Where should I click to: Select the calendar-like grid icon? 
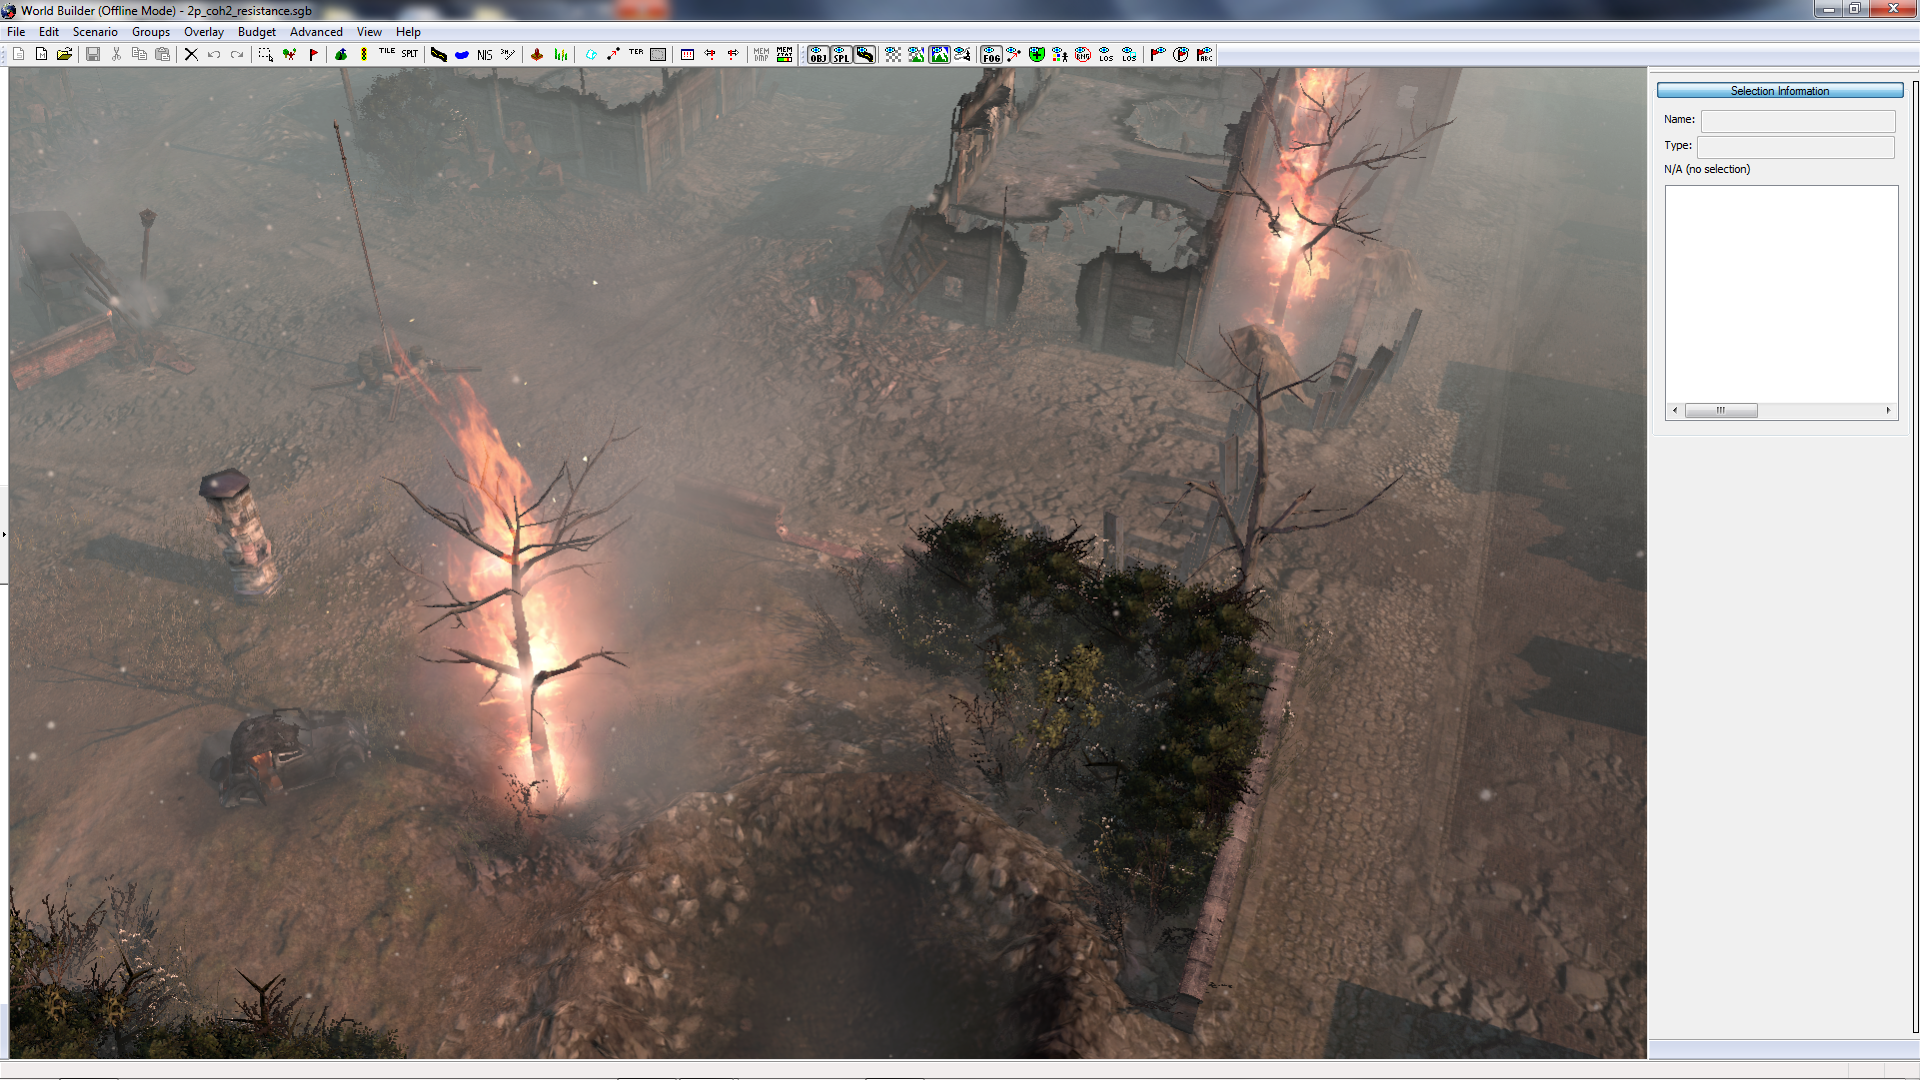[x=687, y=54]
